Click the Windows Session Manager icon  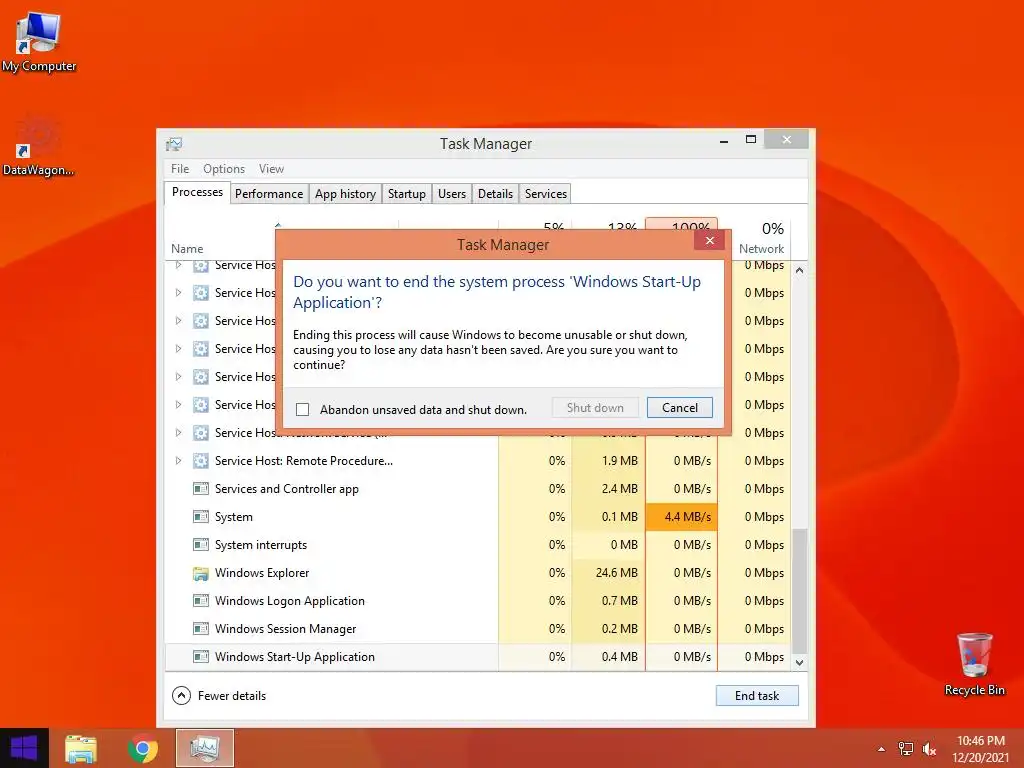click(200, 628)
